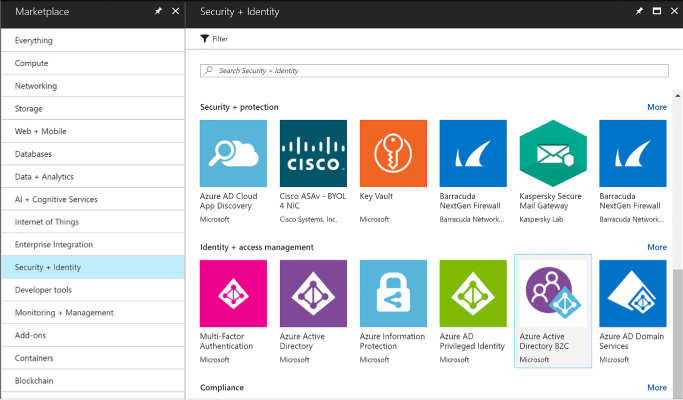This screenshot has height=400, width=683.
Task: Open the Storage category
Action: coord(93,108)
